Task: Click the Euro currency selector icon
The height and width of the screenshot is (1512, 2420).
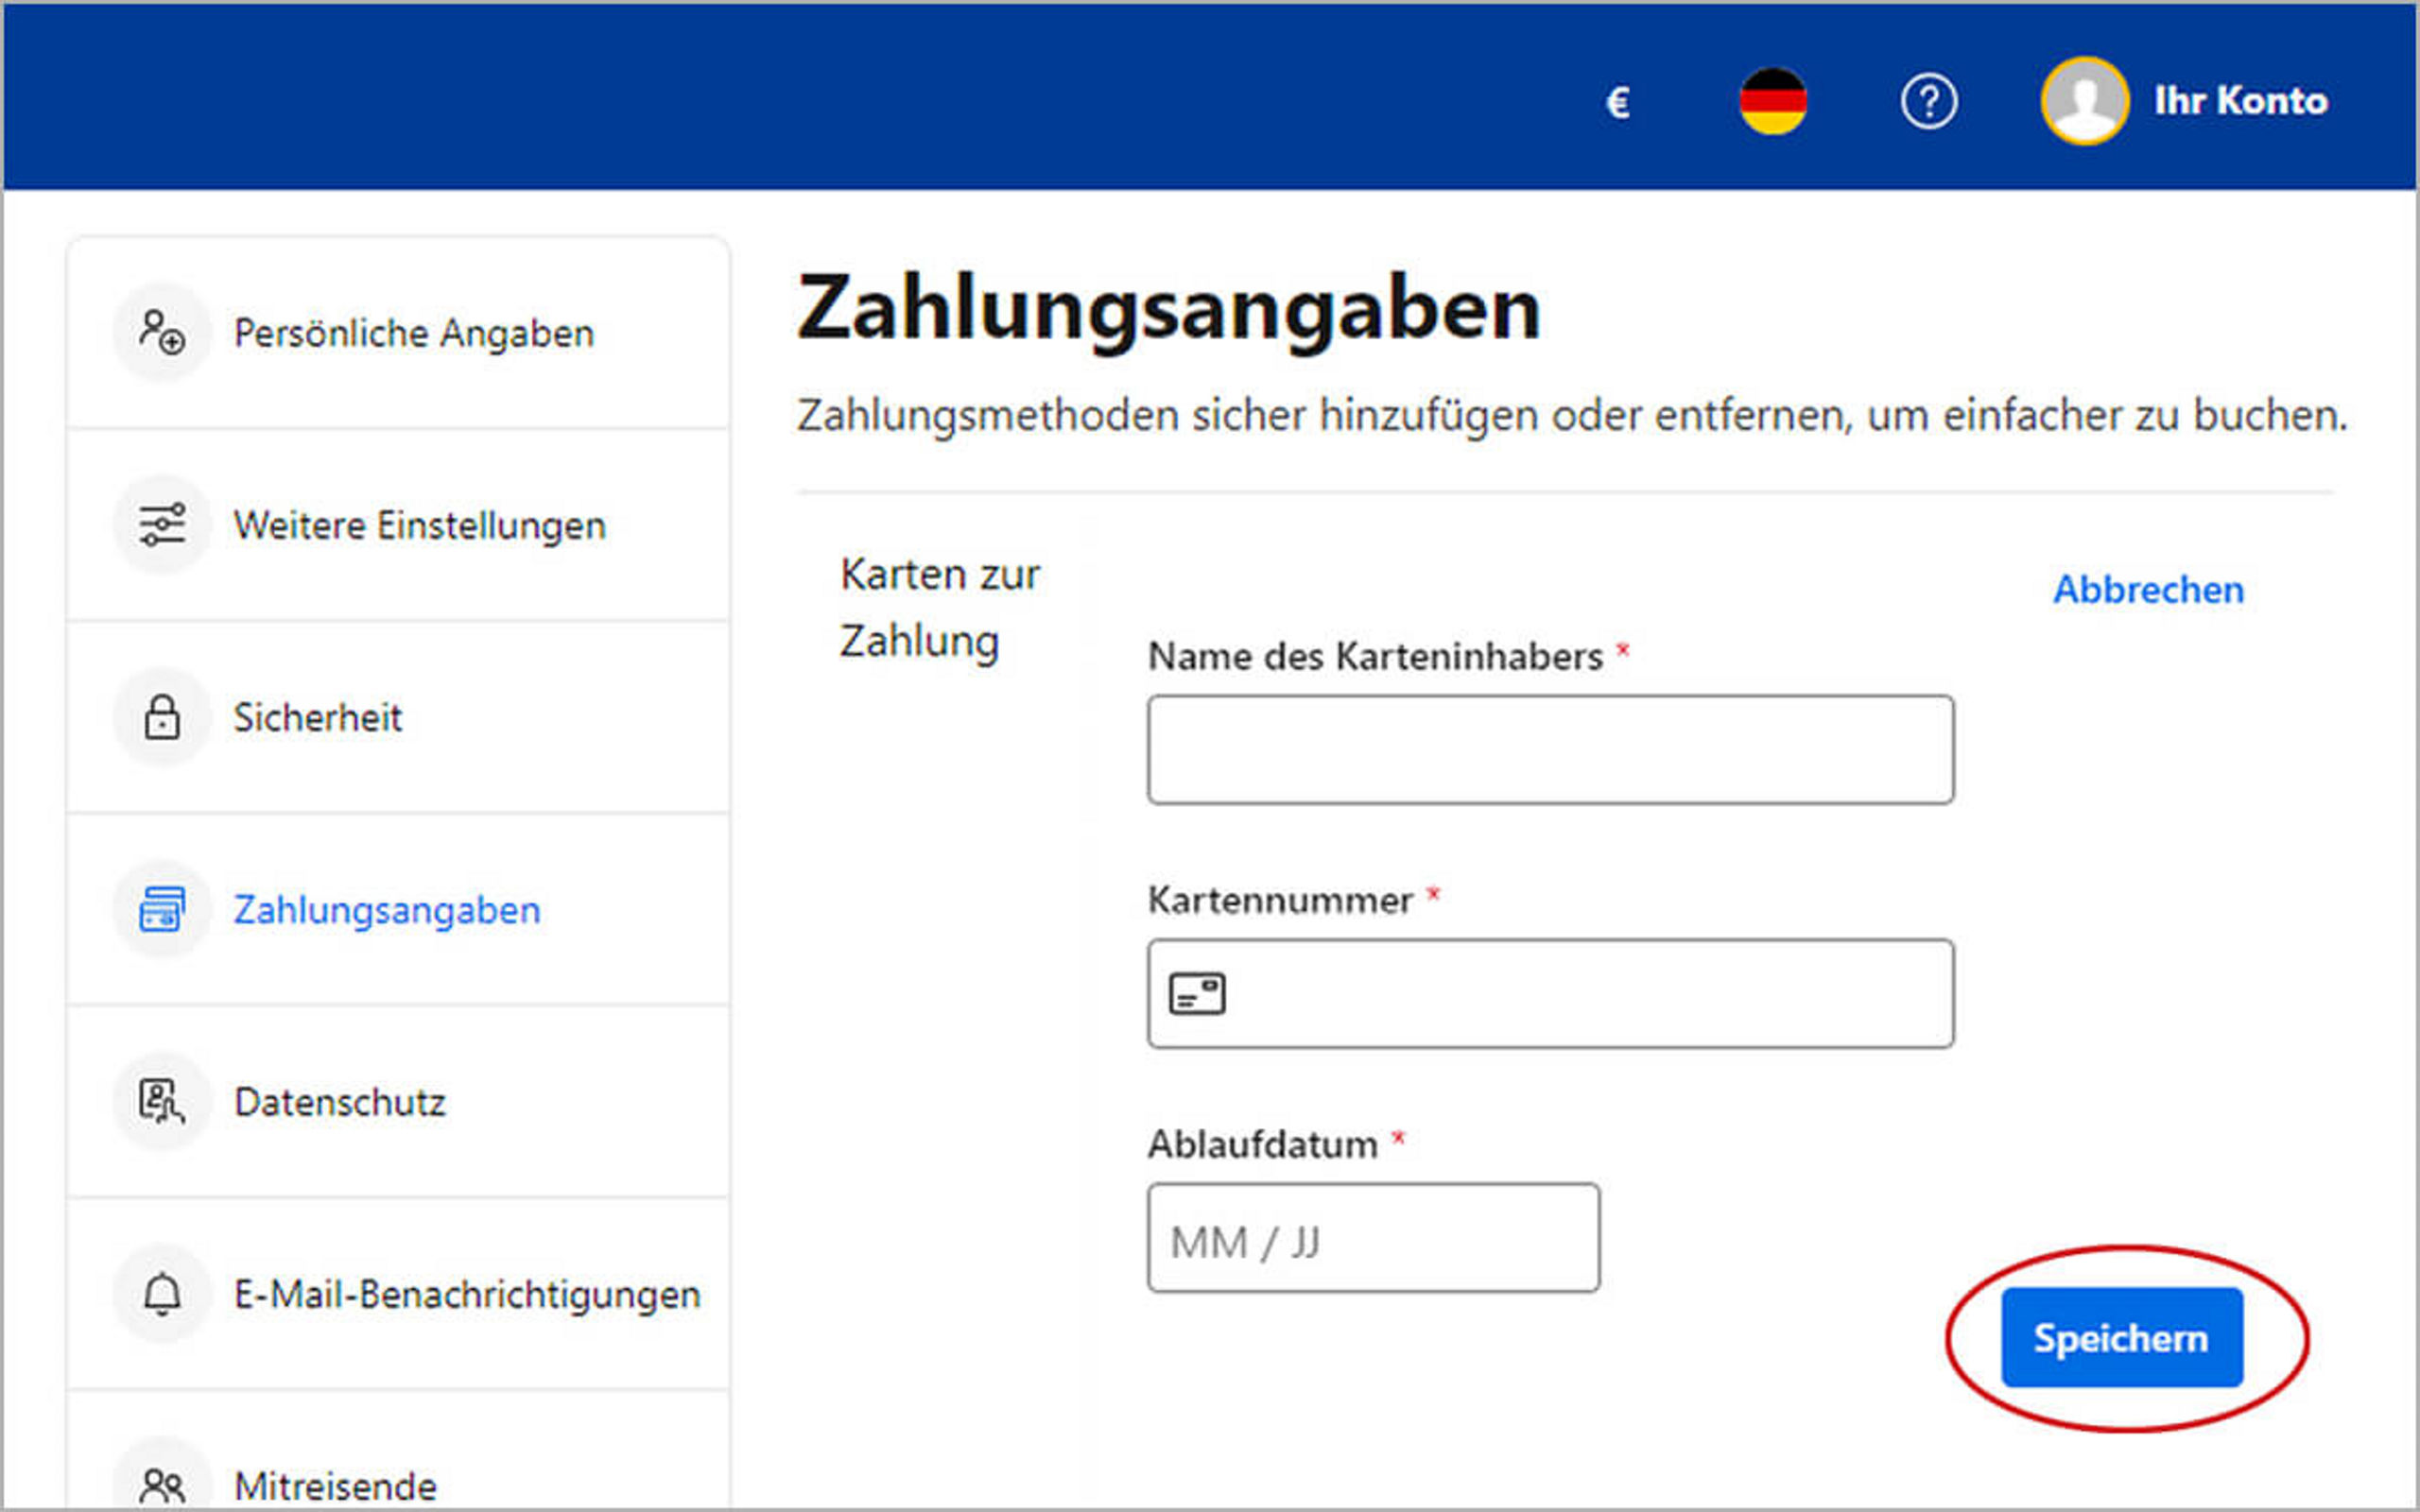Action: (1617, 102)
